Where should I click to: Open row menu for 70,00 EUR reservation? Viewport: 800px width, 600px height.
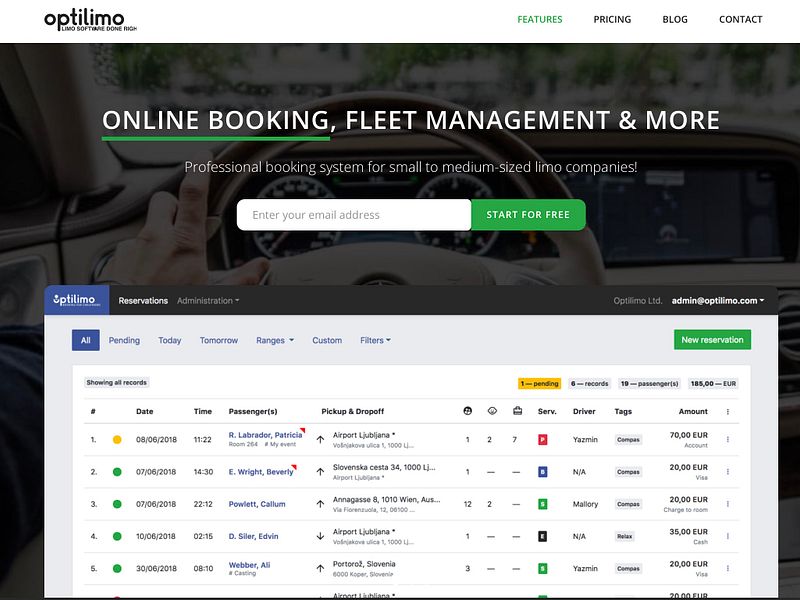(x=728, y=439)
